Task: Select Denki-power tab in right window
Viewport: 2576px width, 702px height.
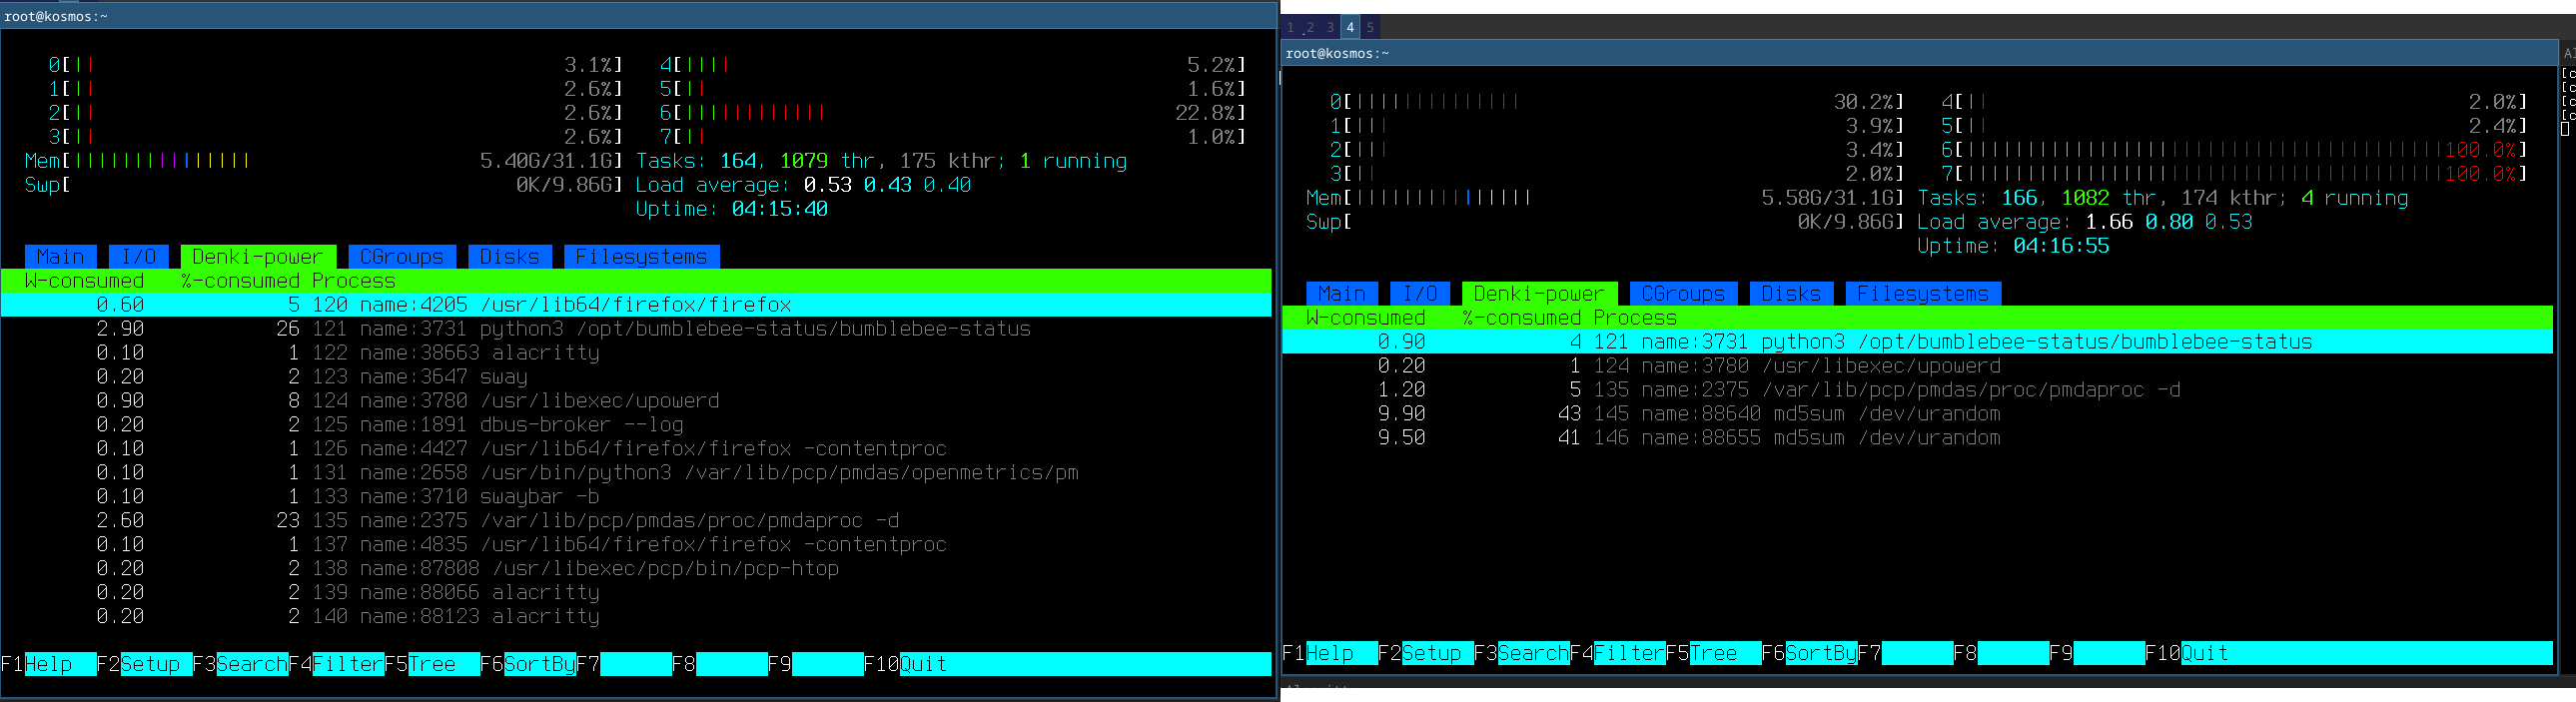Action: point(1539,294)
